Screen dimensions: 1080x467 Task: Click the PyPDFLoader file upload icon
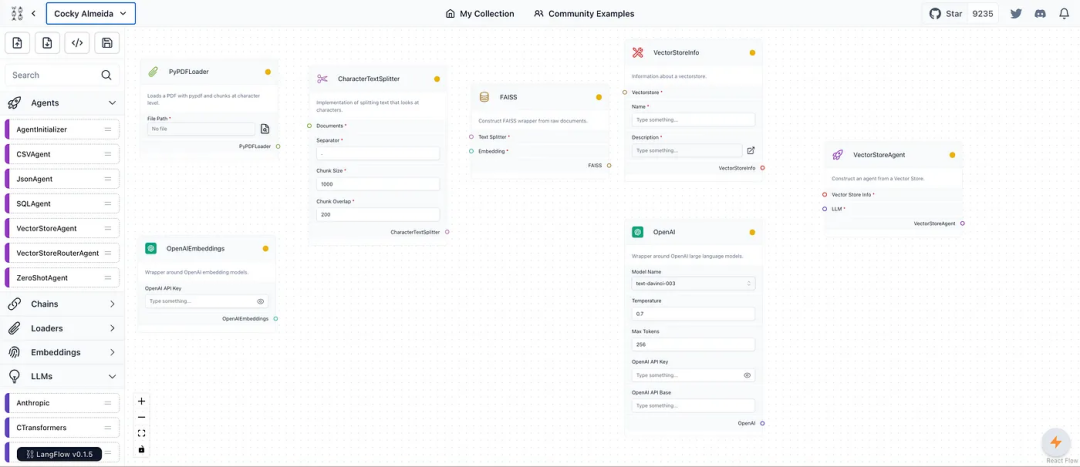click(265, 129)
